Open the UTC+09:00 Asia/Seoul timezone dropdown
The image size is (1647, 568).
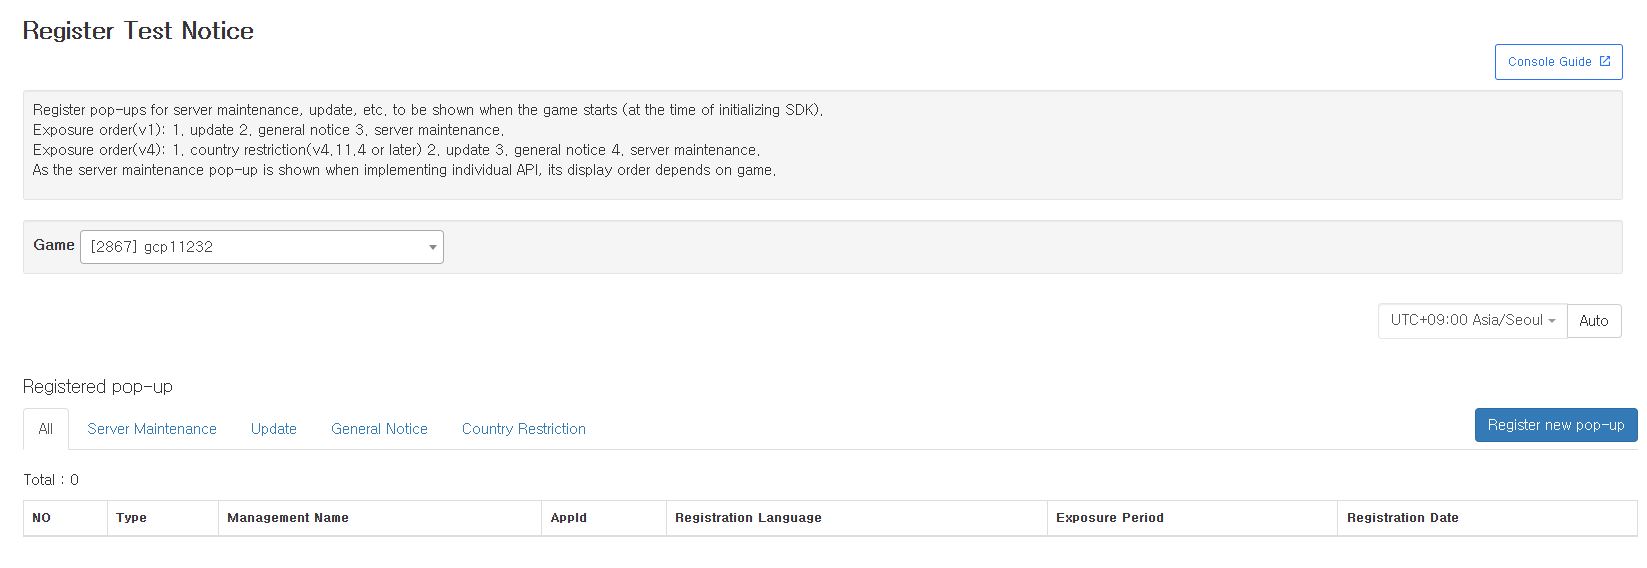tap(1472, 321)
